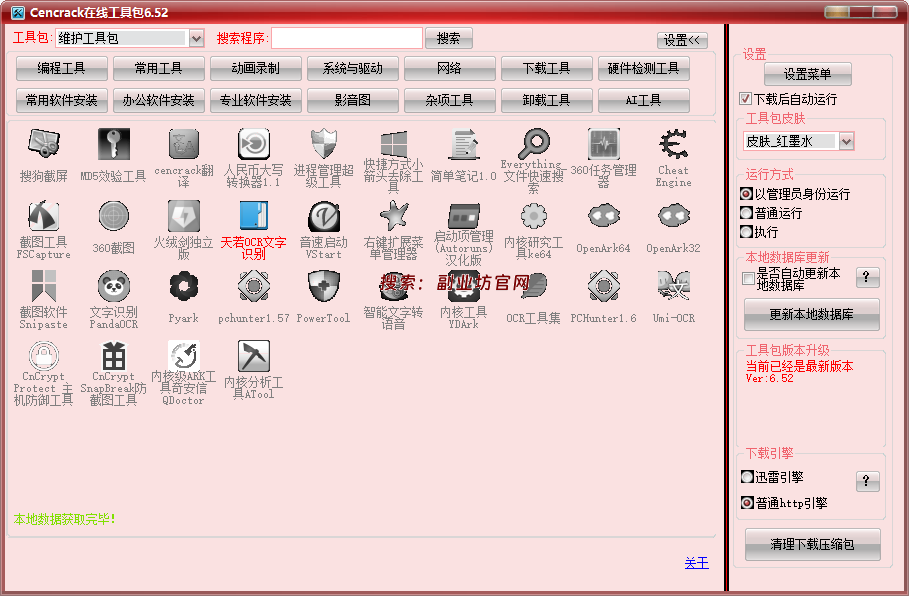This screenshot has height=596, width=909.
Task: Launch the PowerTool shield icon
Action: (323, 286)
